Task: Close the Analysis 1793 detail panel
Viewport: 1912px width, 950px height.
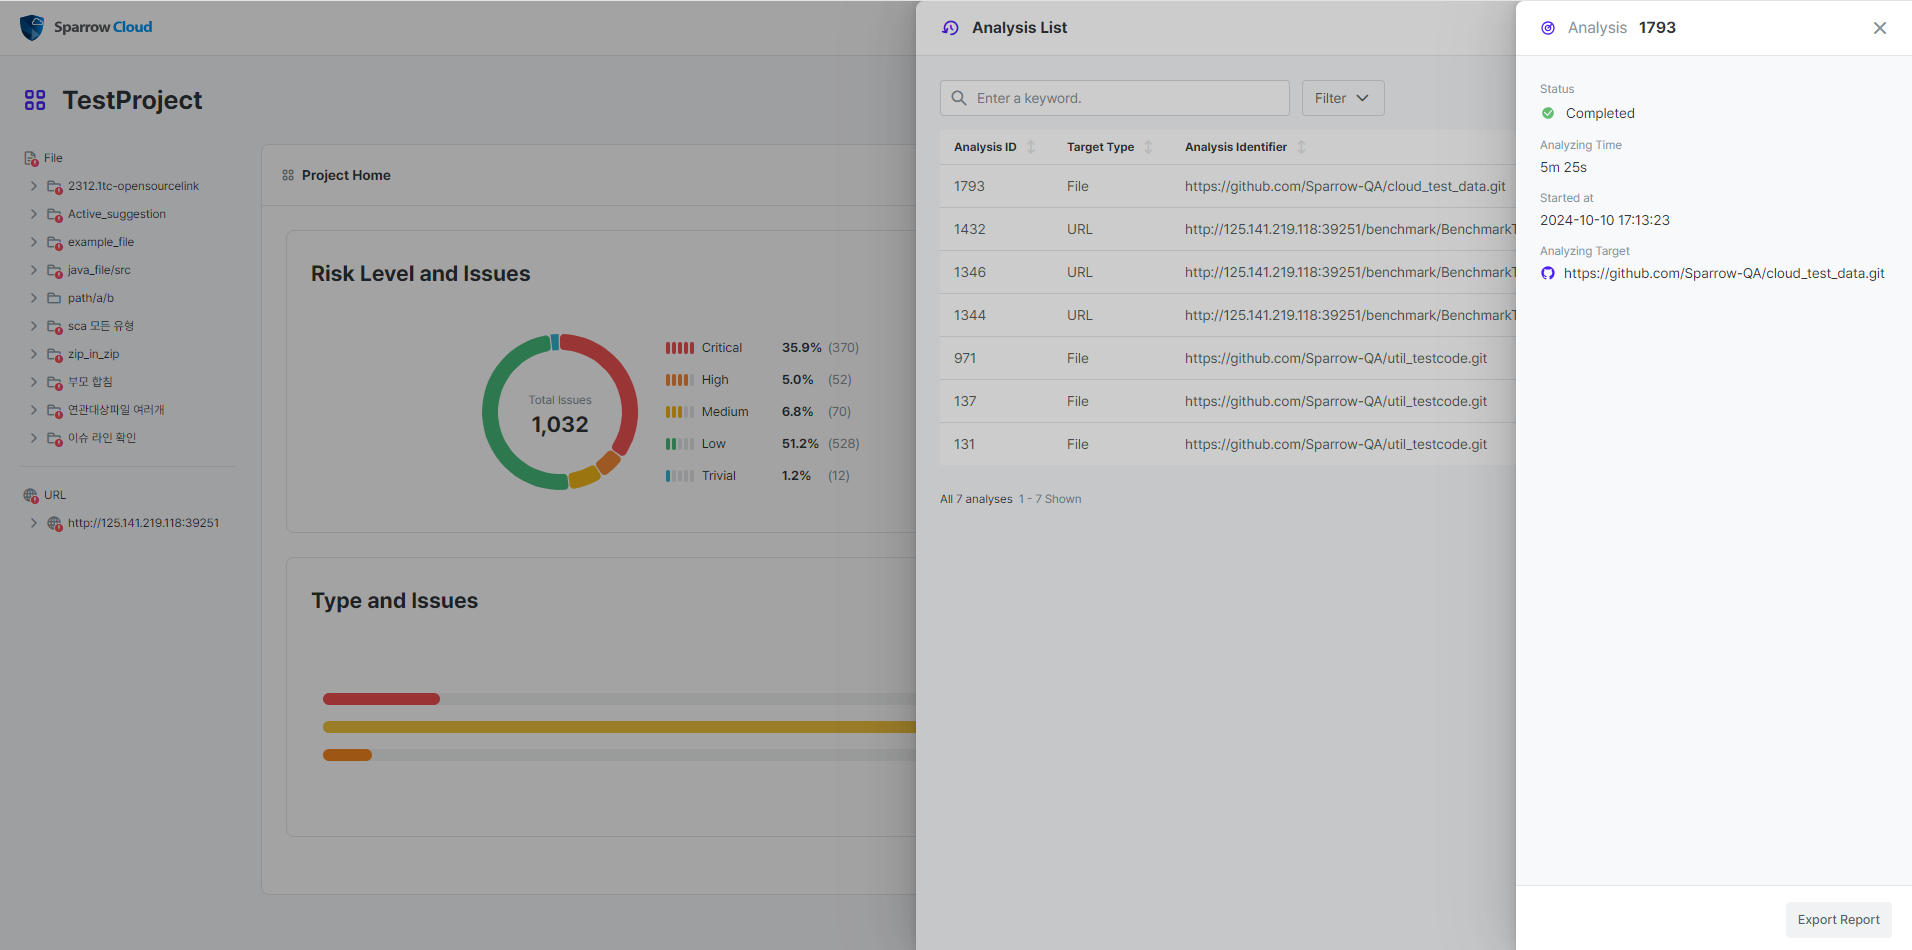Action: coord(1880,28)
